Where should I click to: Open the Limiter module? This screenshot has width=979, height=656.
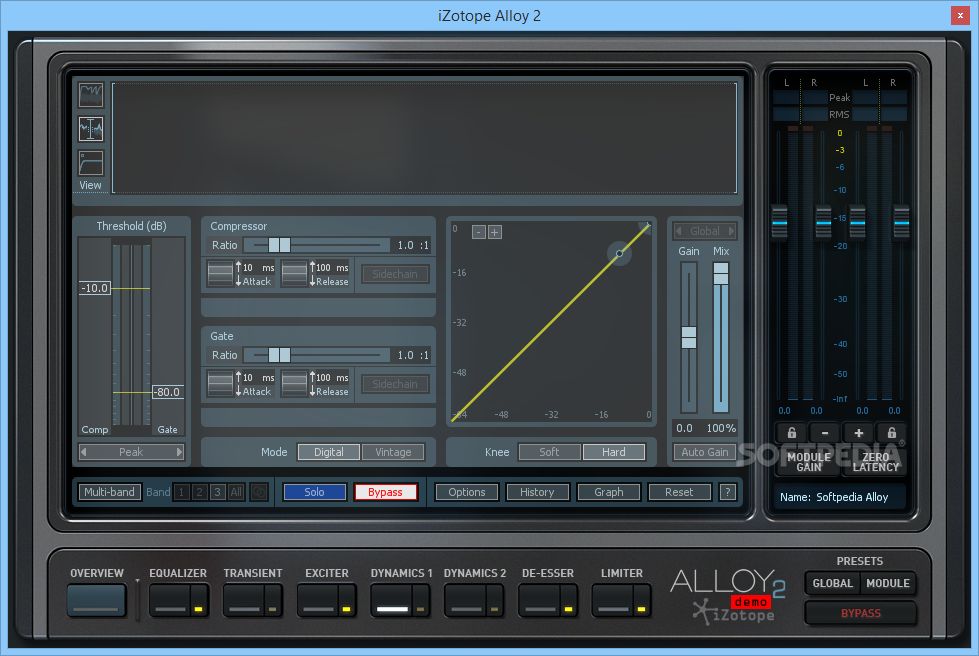coord(612,600)
